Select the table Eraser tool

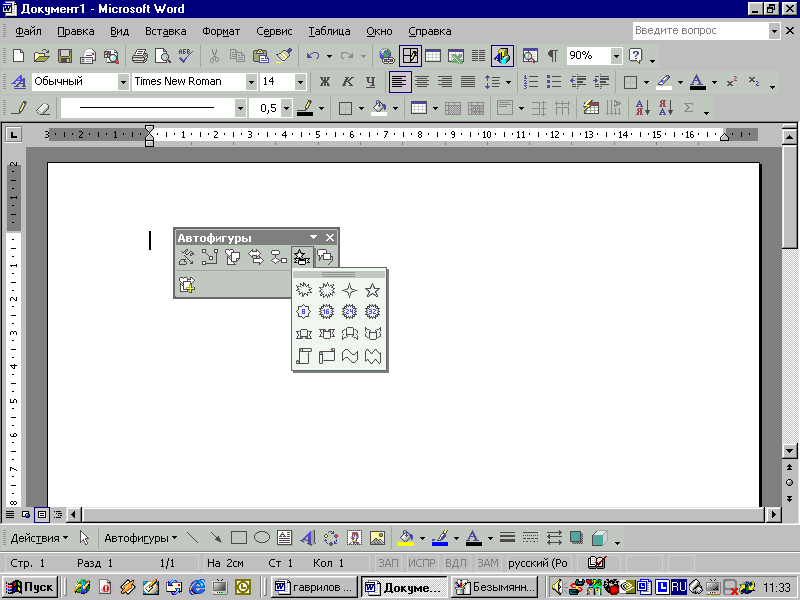click(43, 108)
